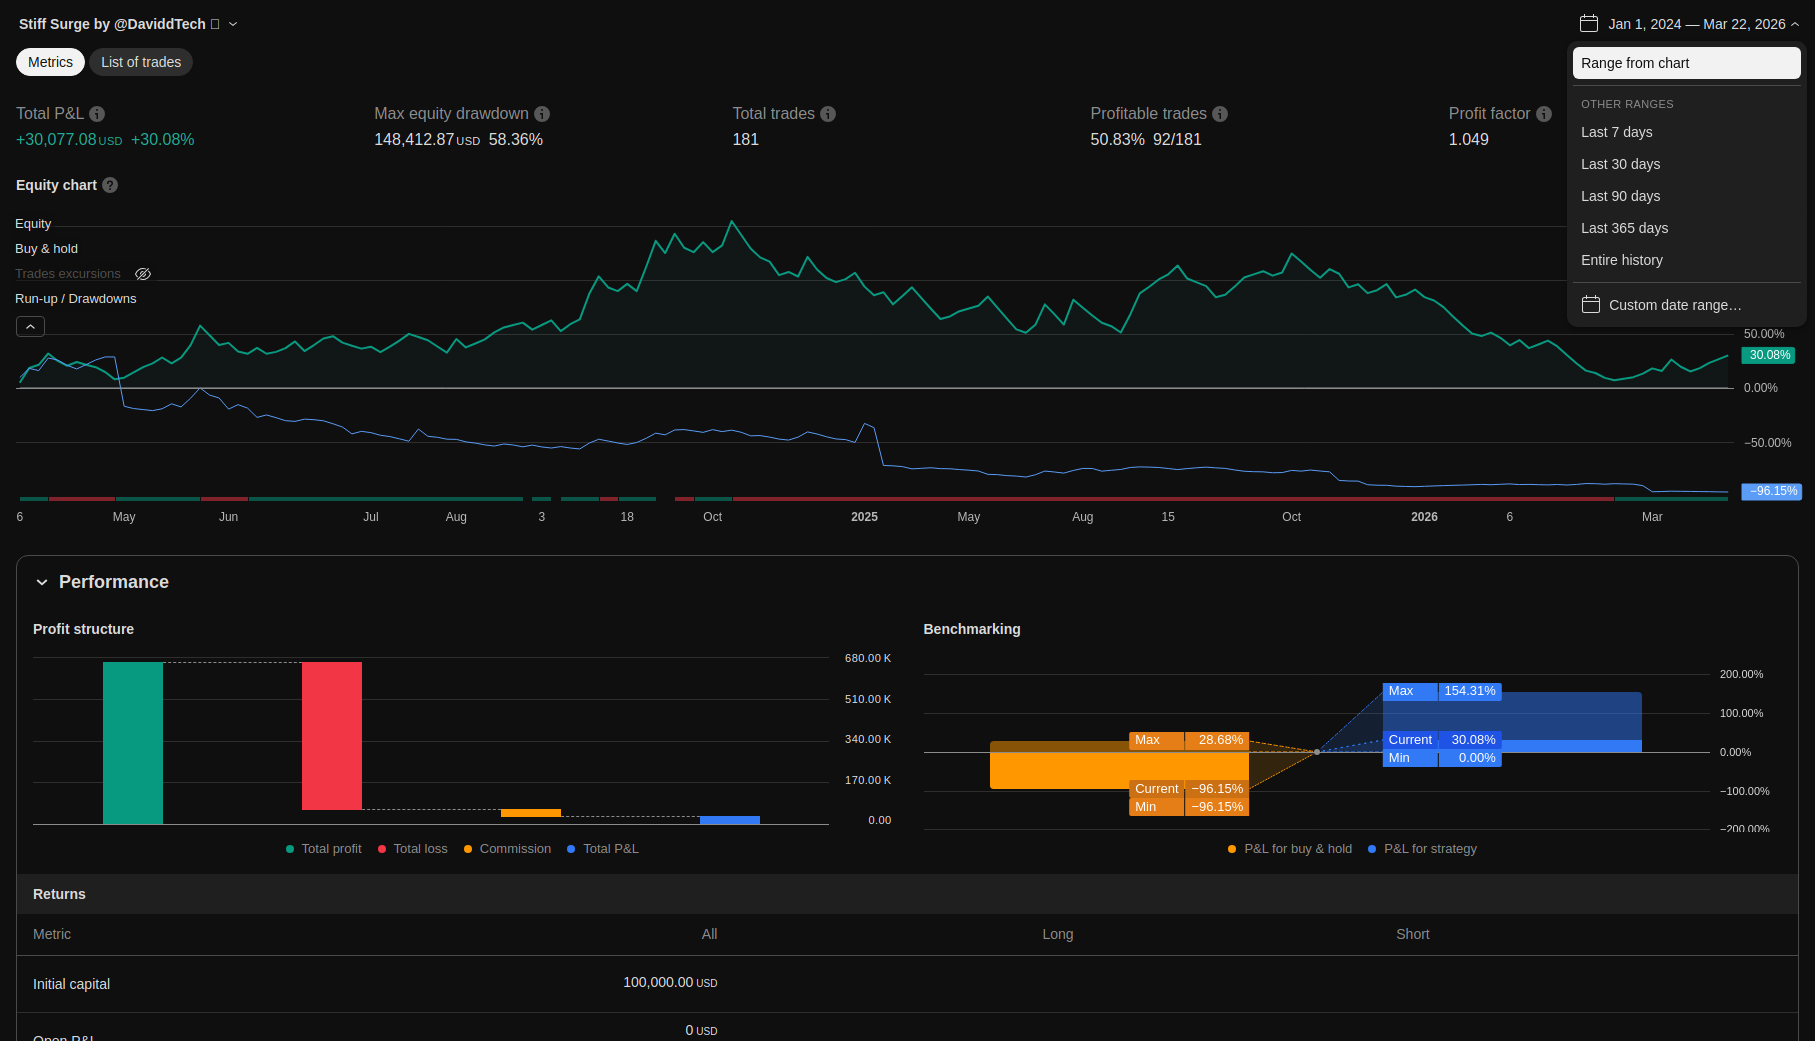Image resolution: width=1815 pixels, height=1041 pixels.
Task: Click the Max equity drawdown info icon
Action: 542,114
